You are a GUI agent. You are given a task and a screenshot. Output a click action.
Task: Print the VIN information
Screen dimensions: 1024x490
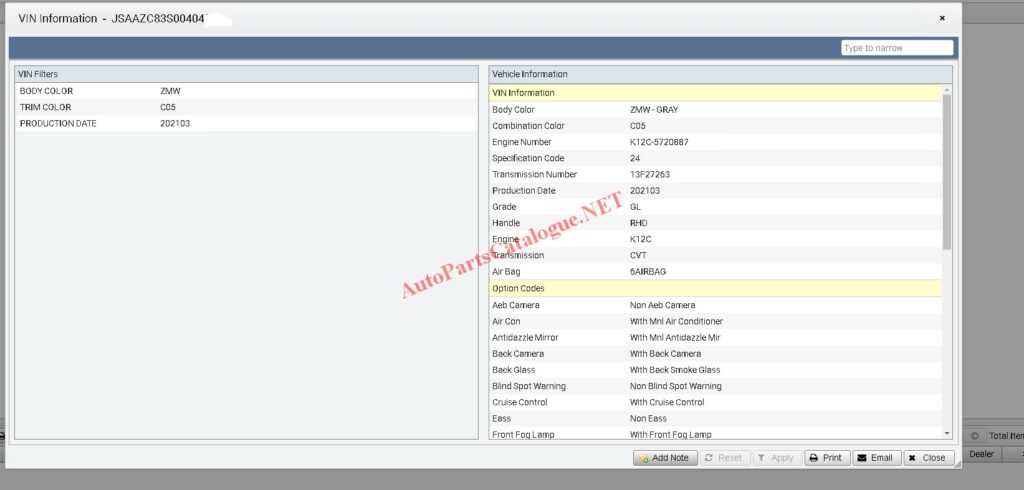(827, 458)
